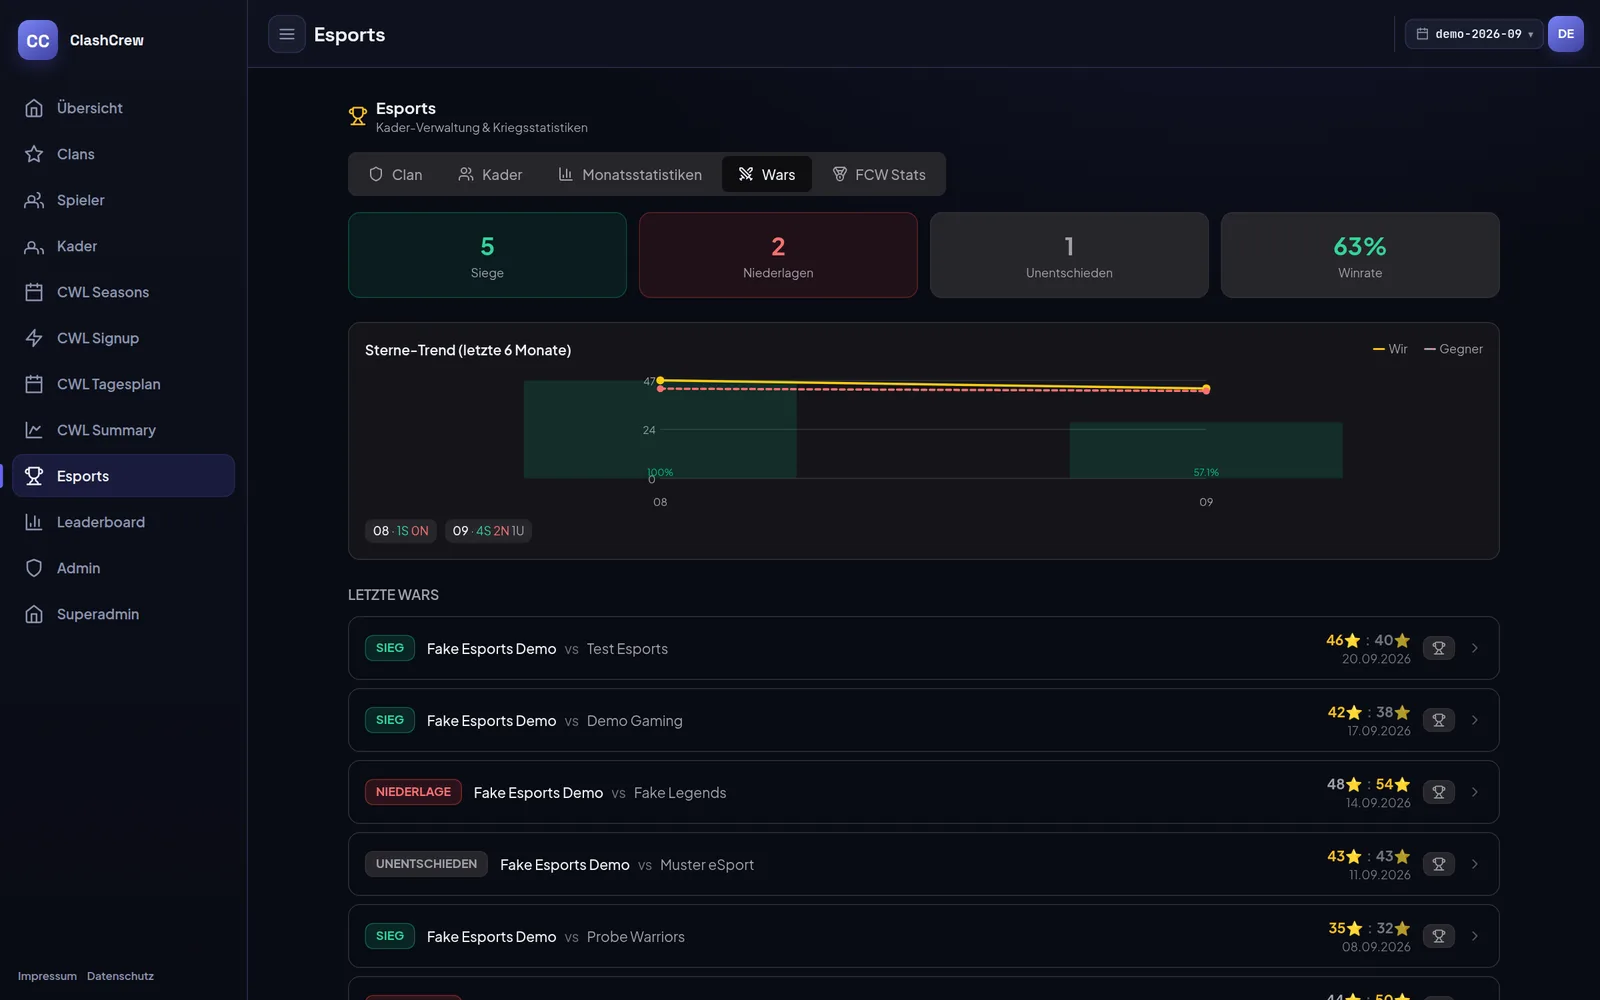1600x1000 pixels.
Task: Open Leaderboard from the sidebar
Action: [123, 522]
